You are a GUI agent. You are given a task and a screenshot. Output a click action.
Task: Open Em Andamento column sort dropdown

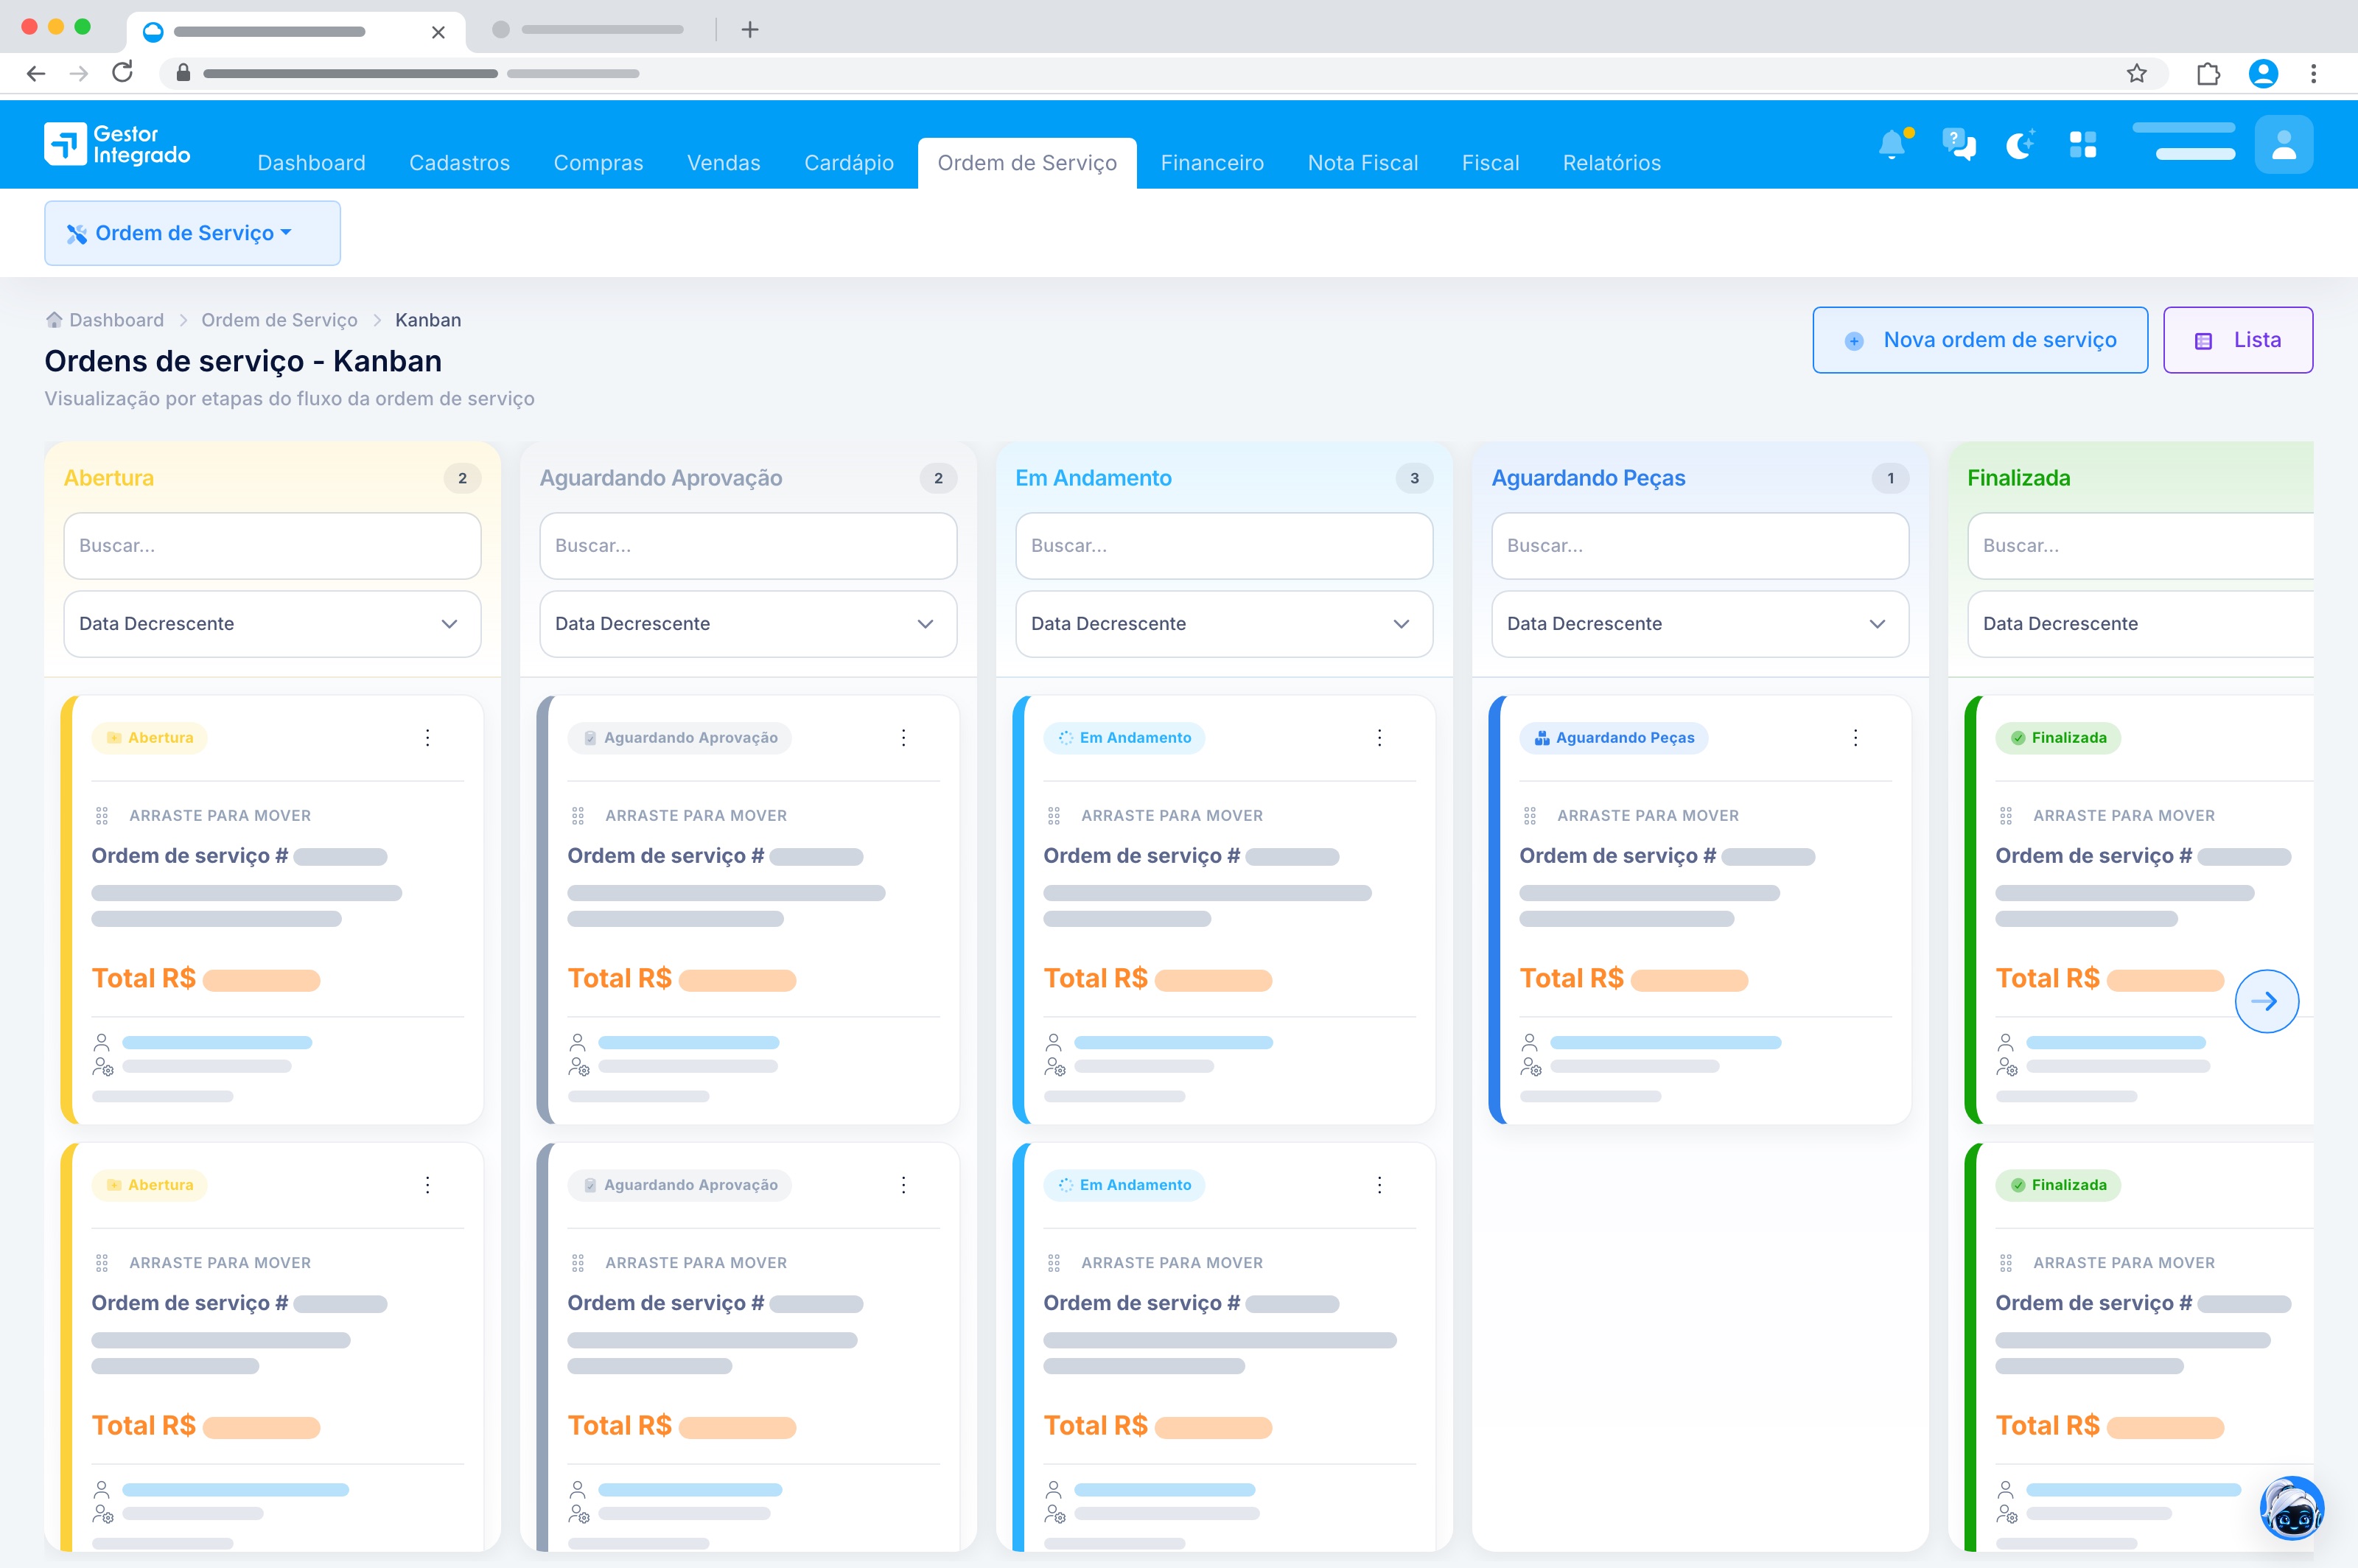(x=1224, y=624)
